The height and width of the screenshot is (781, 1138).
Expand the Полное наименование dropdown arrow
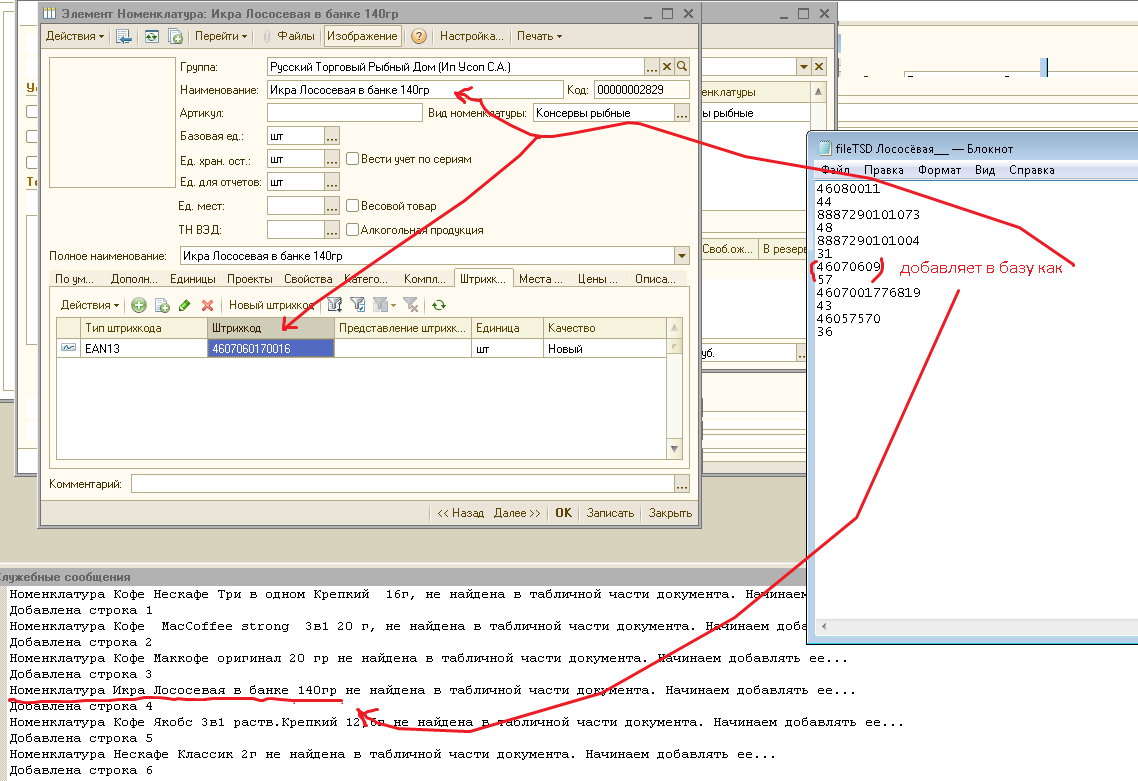(682, 256)
